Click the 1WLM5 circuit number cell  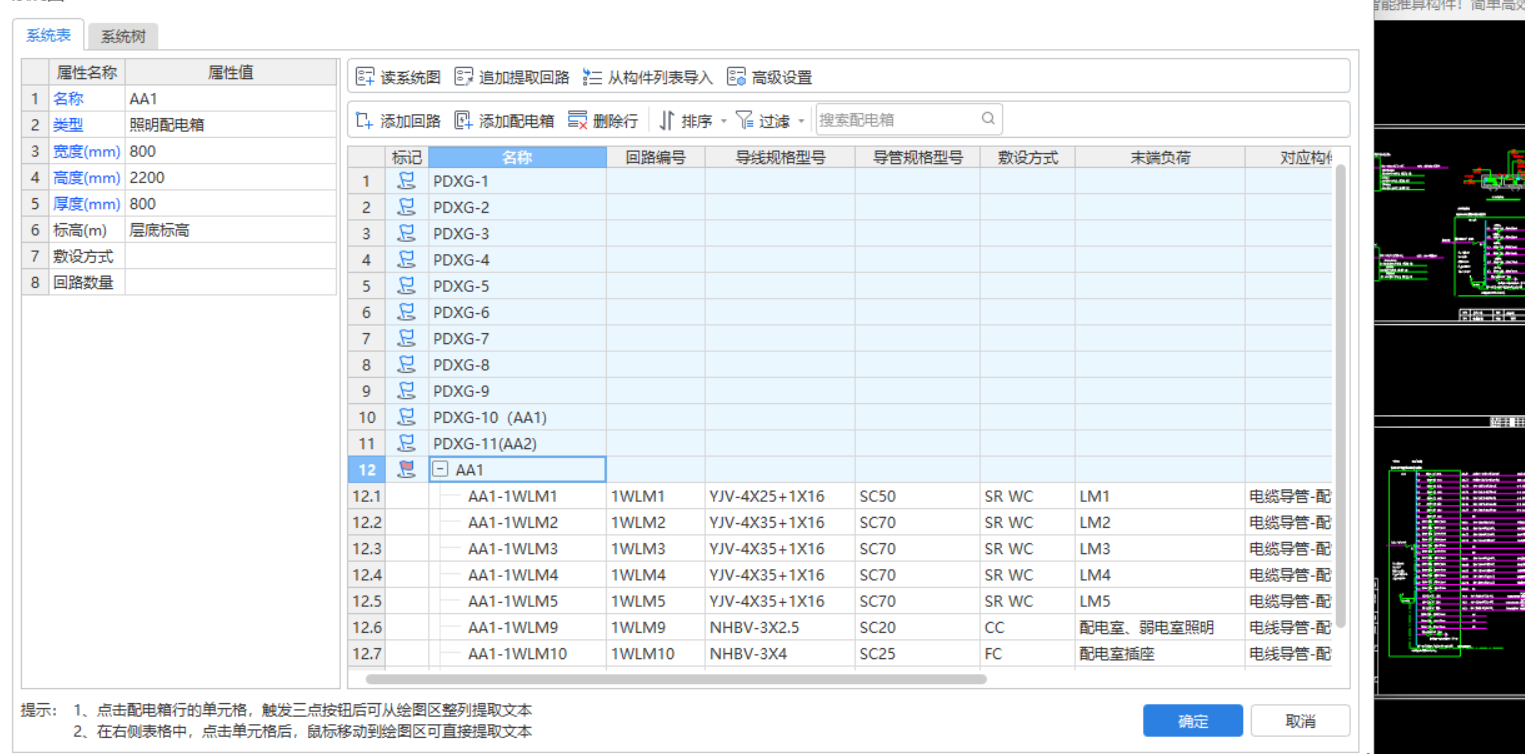pos(656,601)
